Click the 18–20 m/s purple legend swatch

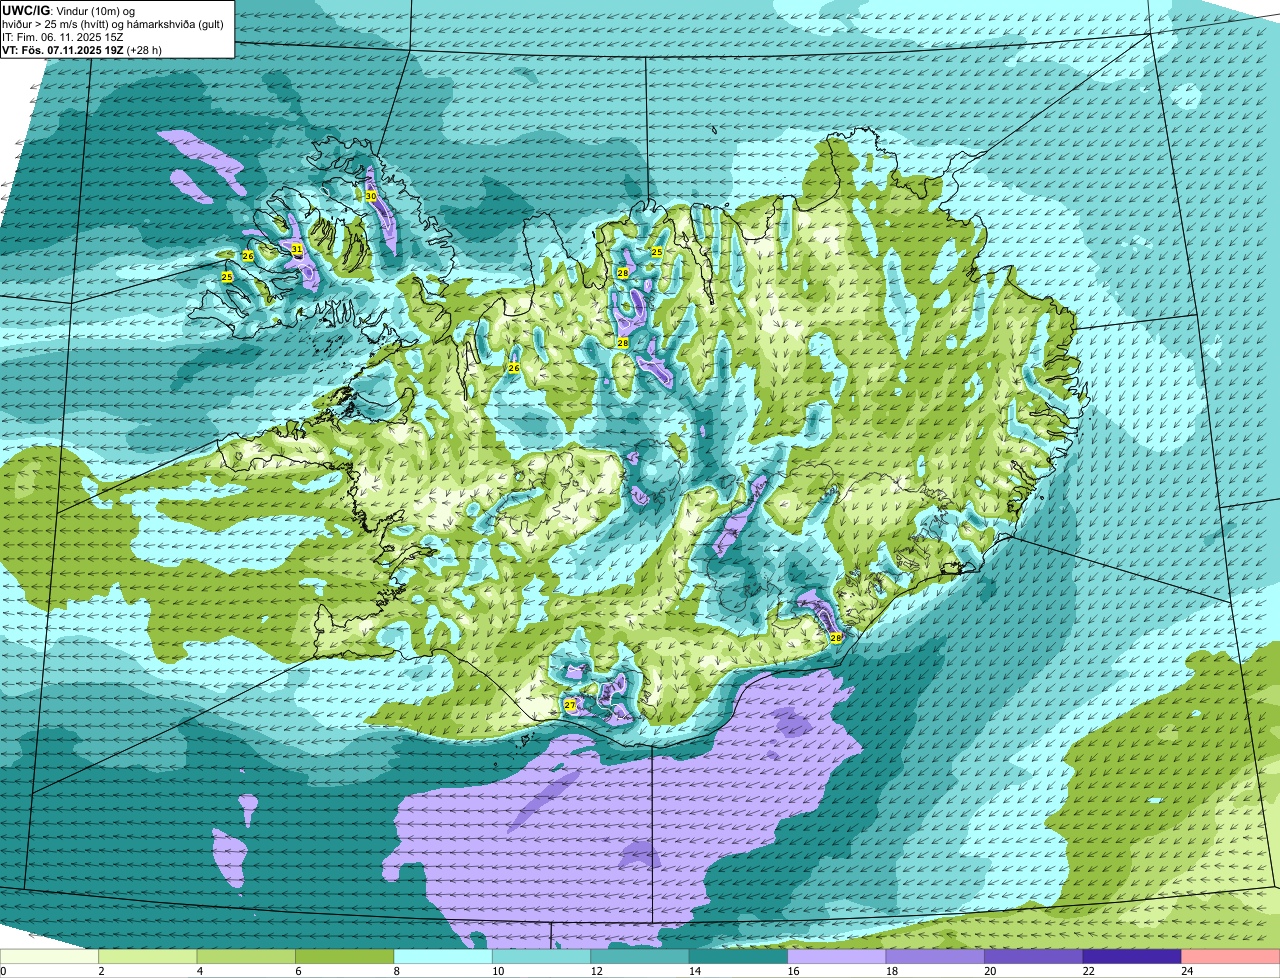click(x=936, y=957)
